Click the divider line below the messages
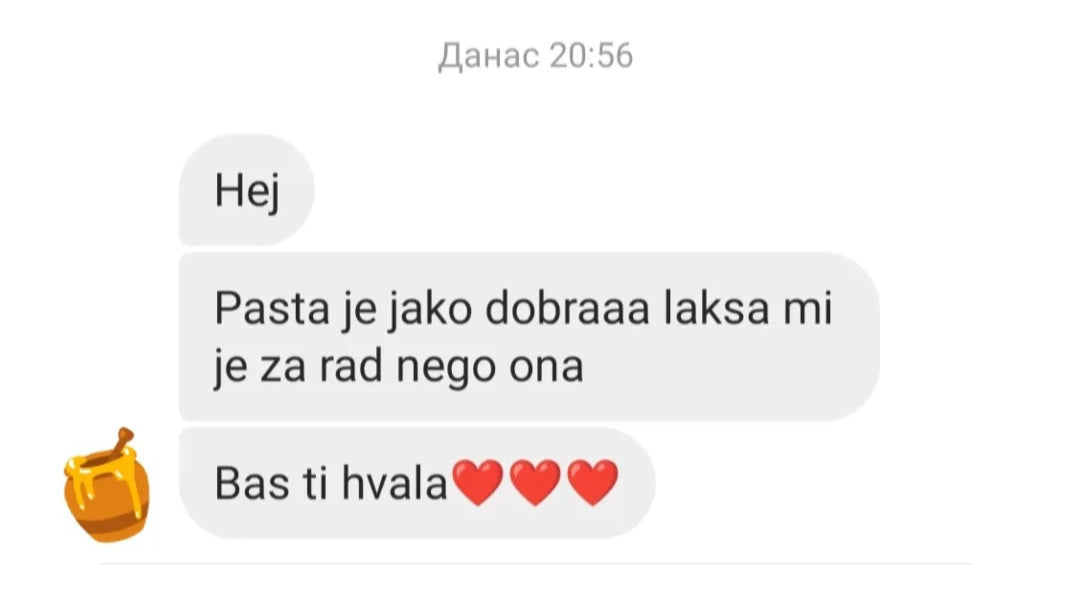Viewport: 1080px width, 604px height. point(536,563)
